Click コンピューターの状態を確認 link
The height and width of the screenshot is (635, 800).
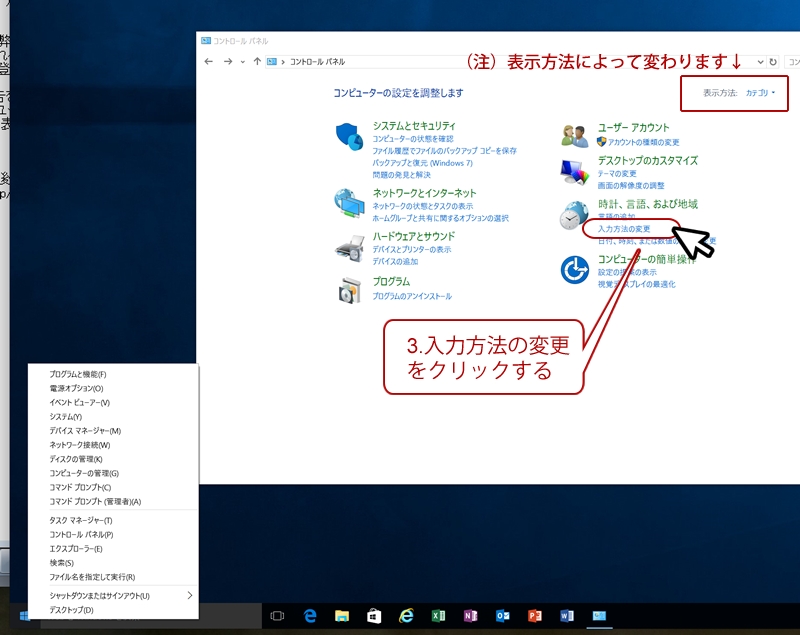(x=413, y=139)
